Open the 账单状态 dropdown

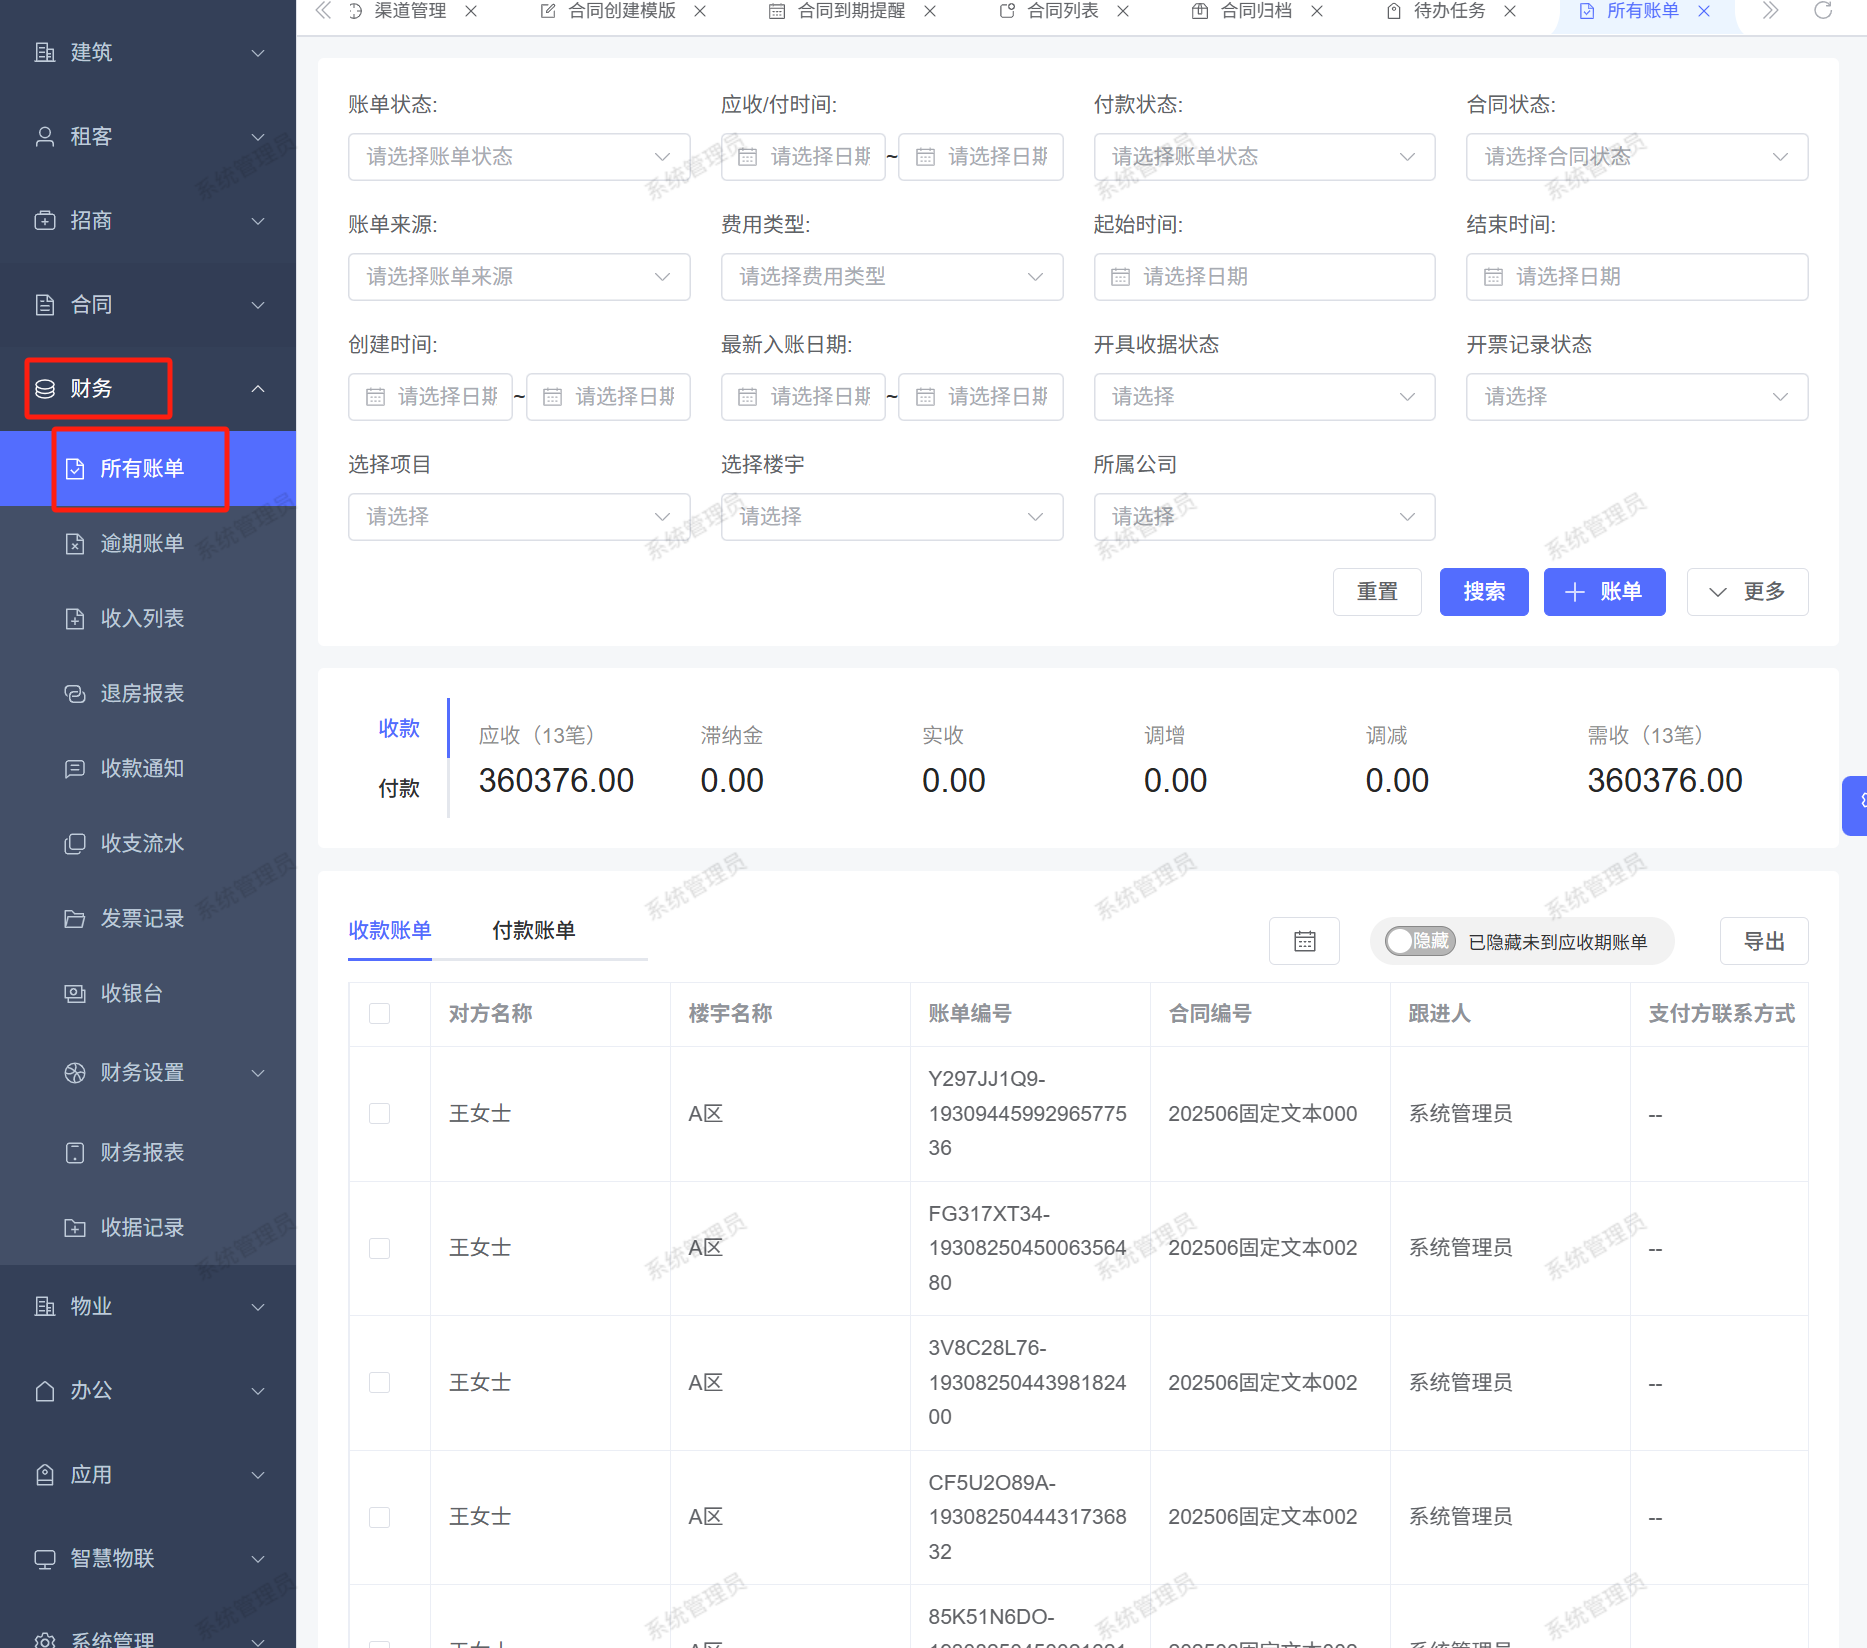tap(518, 157)
